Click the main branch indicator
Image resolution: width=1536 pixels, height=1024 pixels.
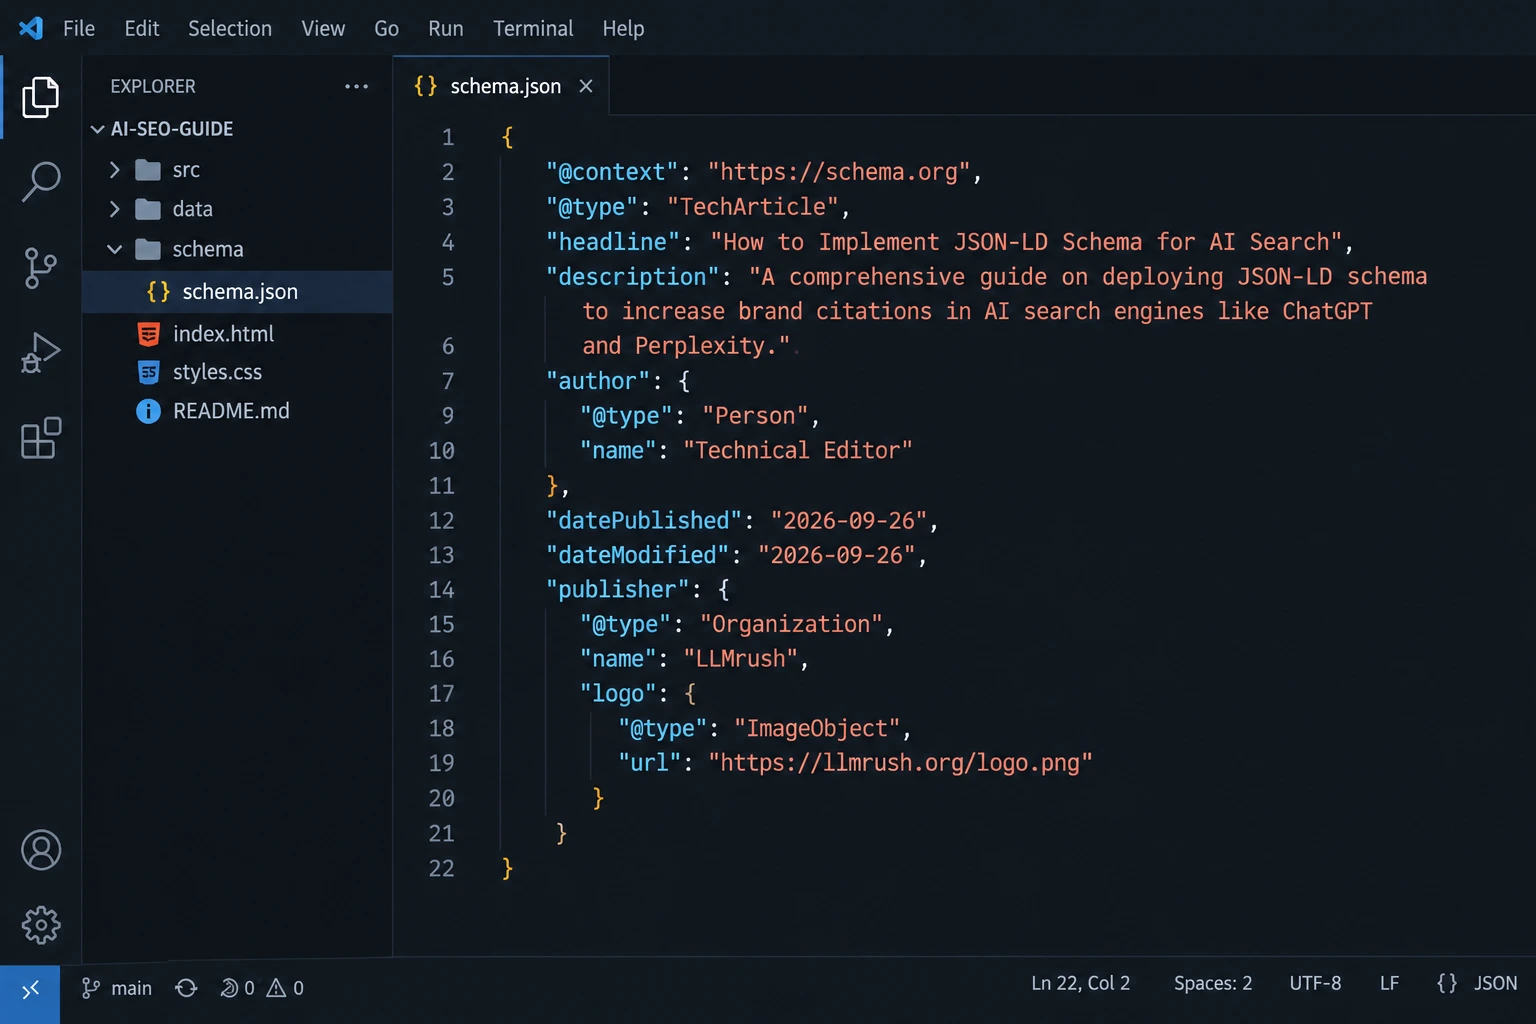pyautogui.click(x=117, y=988)
